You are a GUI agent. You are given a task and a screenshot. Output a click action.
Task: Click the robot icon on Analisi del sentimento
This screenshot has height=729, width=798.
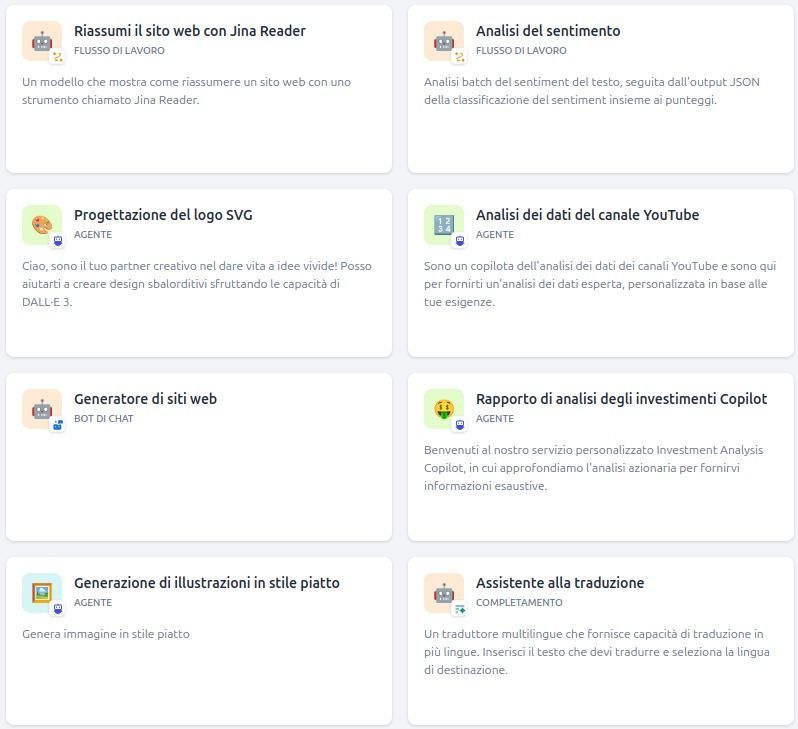tap(443, 41)
